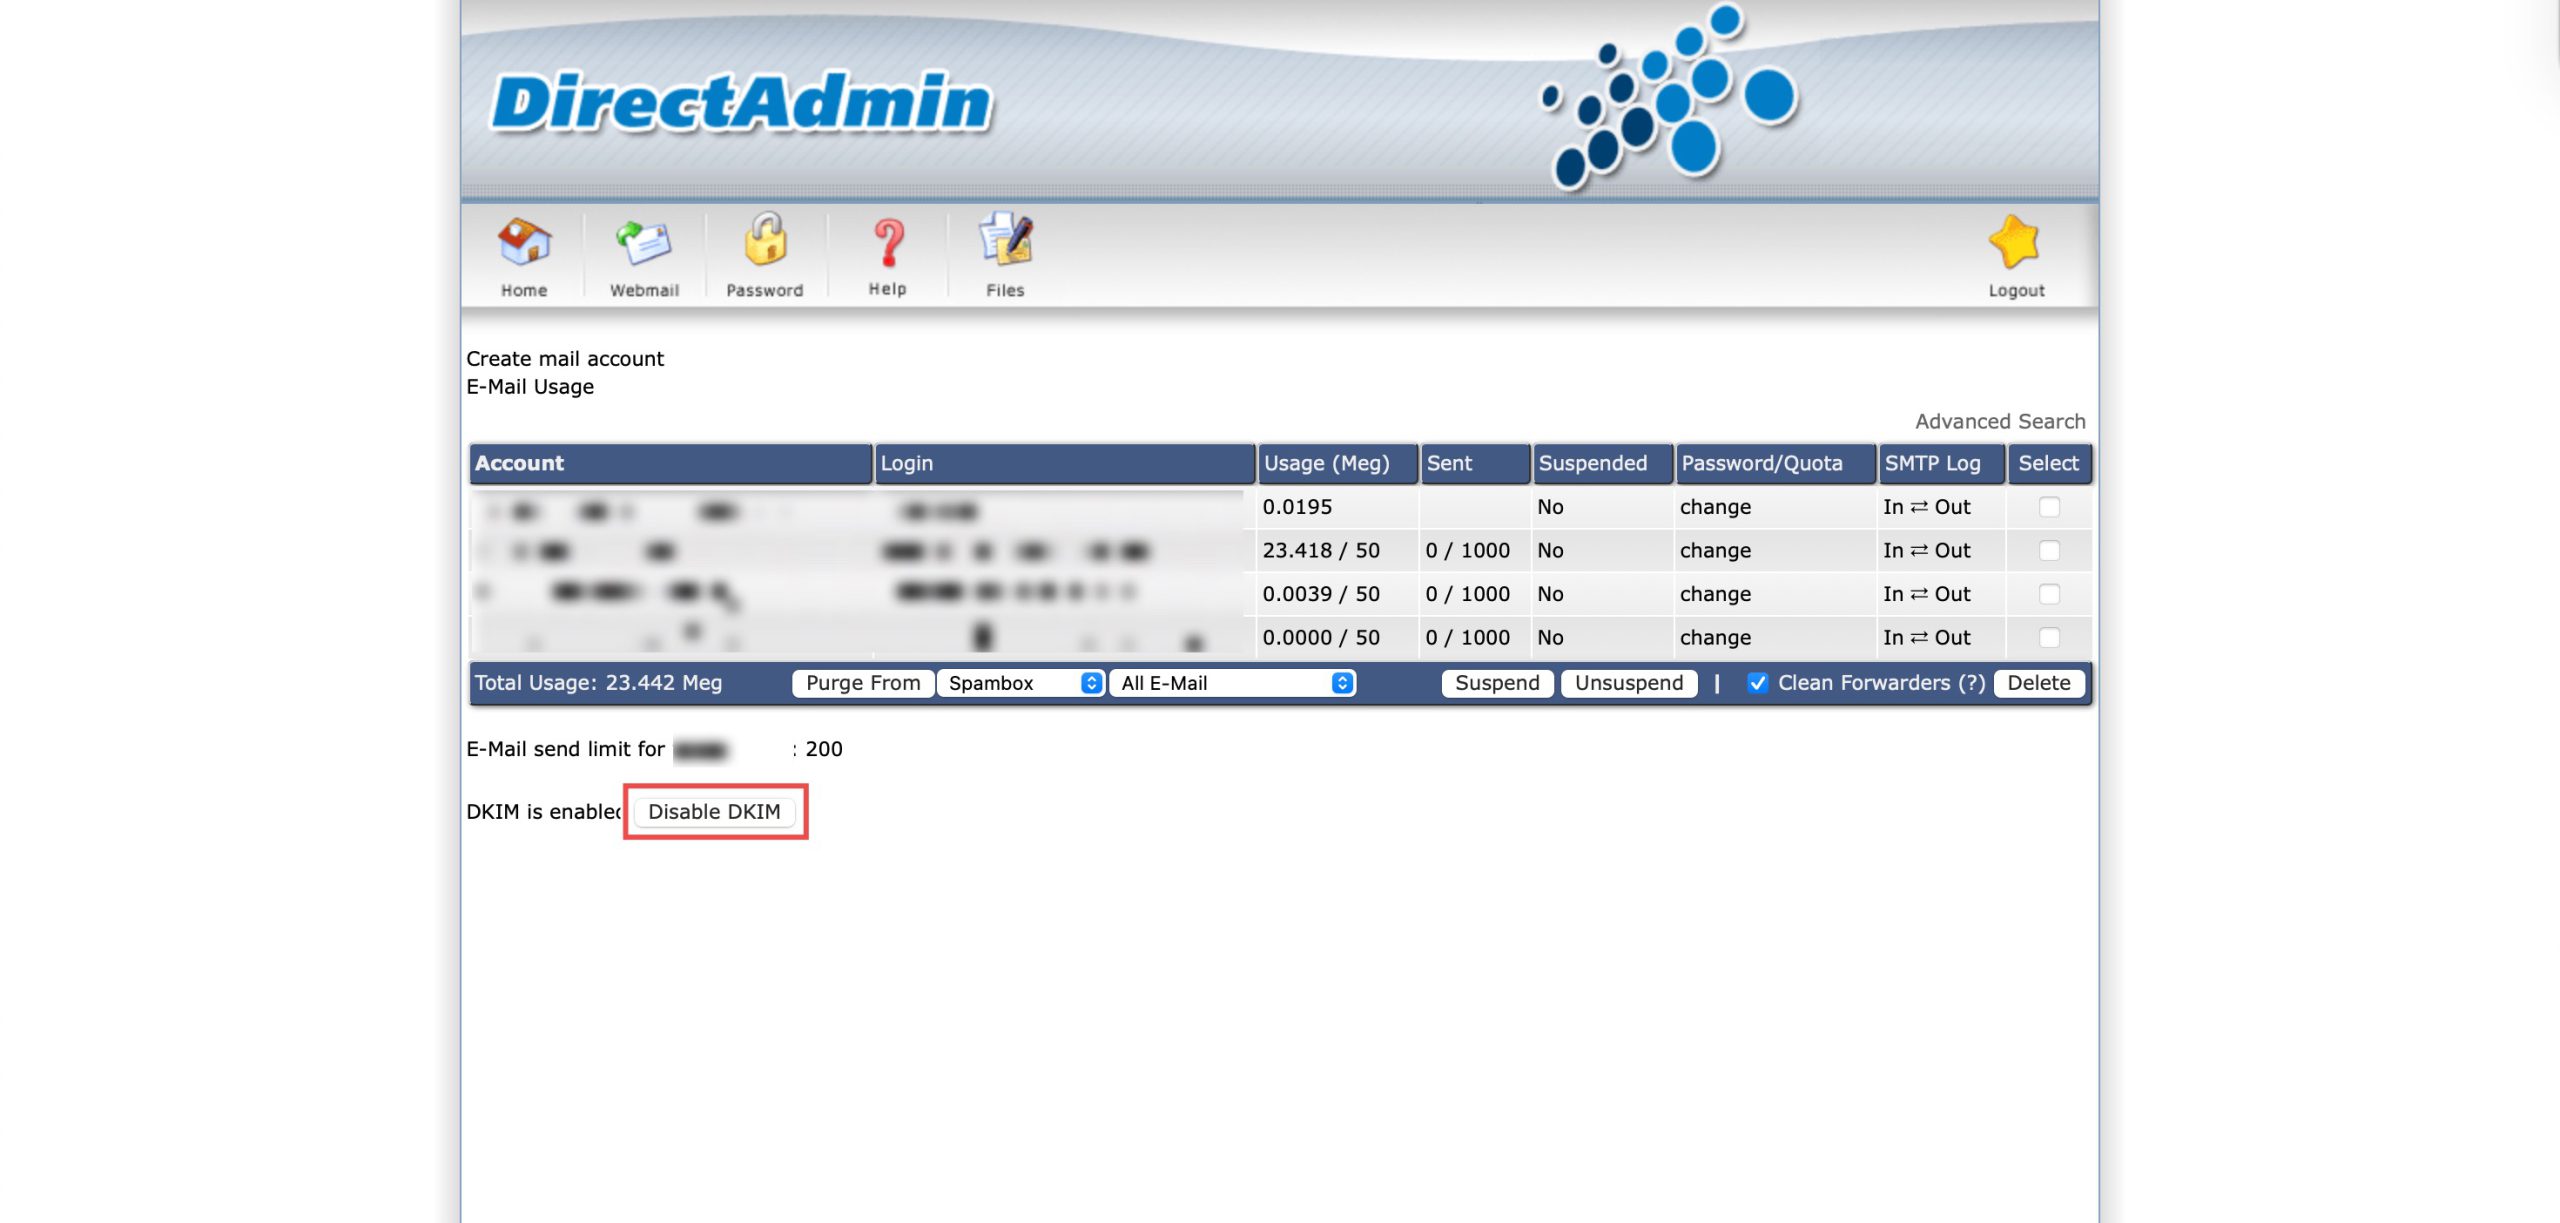The image size is (2560, 1223).
Task: Sort by Usage (Meg) column header
Action: click(x=1326, y=463)
